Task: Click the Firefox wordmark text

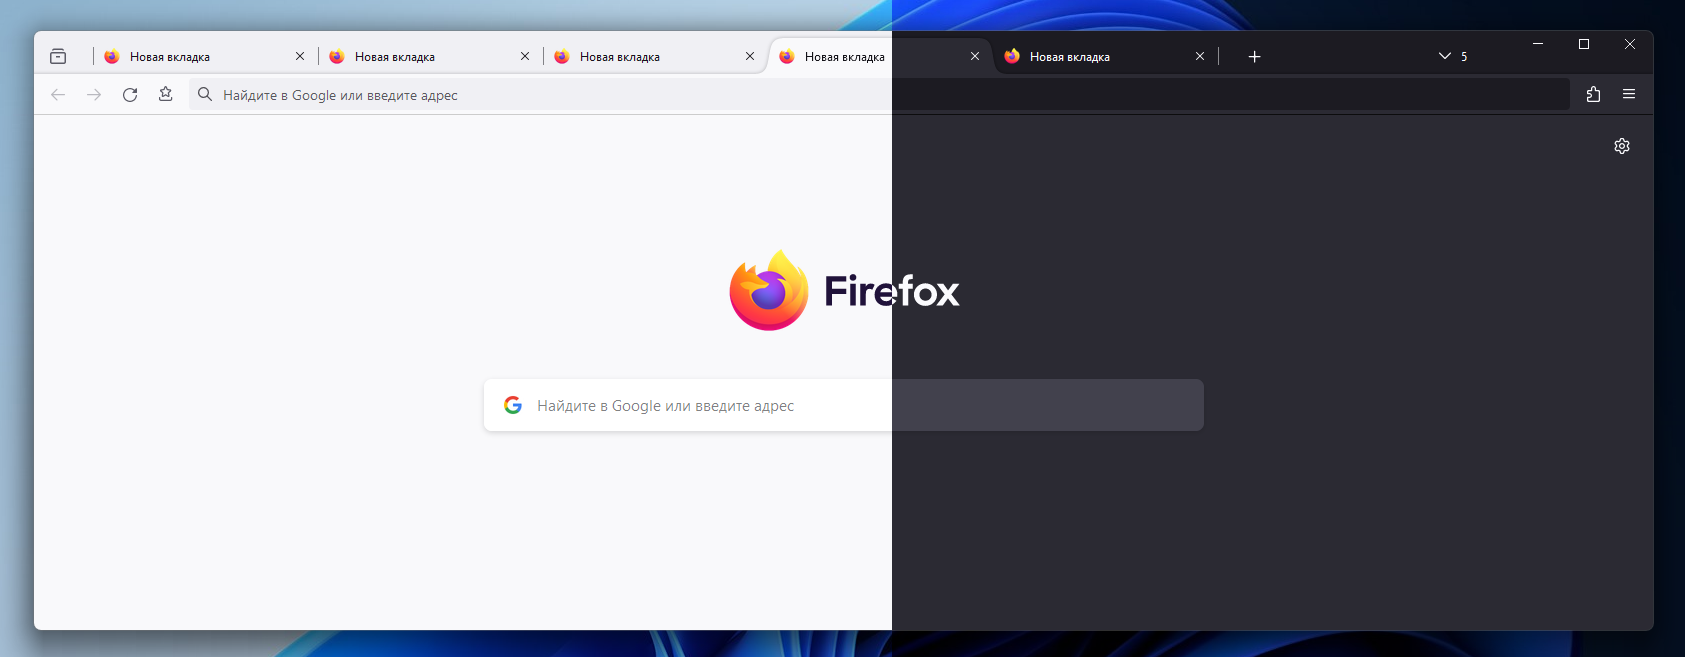Action: 891,291
